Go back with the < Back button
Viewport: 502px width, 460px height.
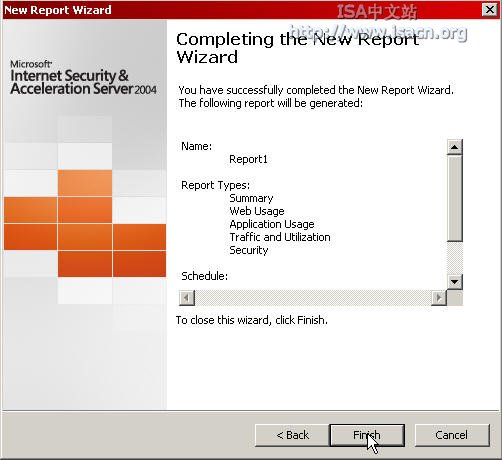point(292,435)
